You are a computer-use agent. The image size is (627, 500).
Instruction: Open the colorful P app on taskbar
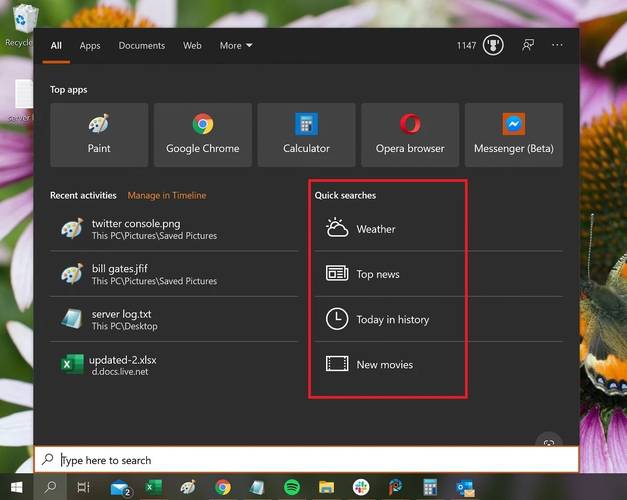pos(395,487)
